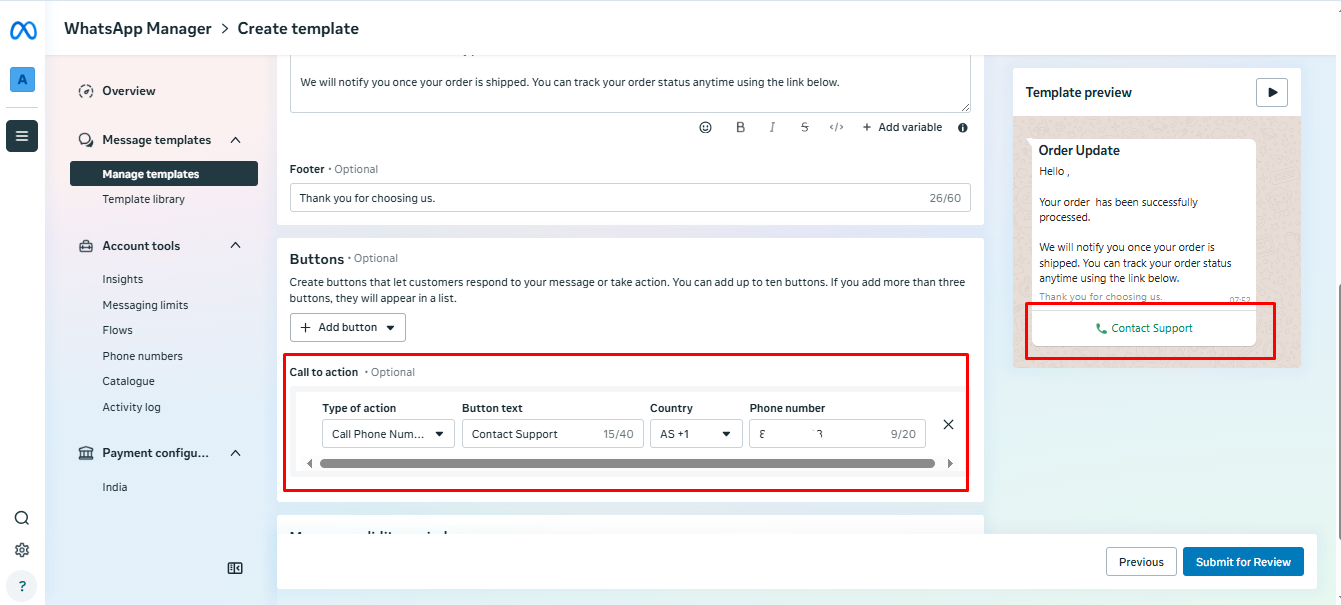Open the Catalogue page

click(x=128, y=381)
